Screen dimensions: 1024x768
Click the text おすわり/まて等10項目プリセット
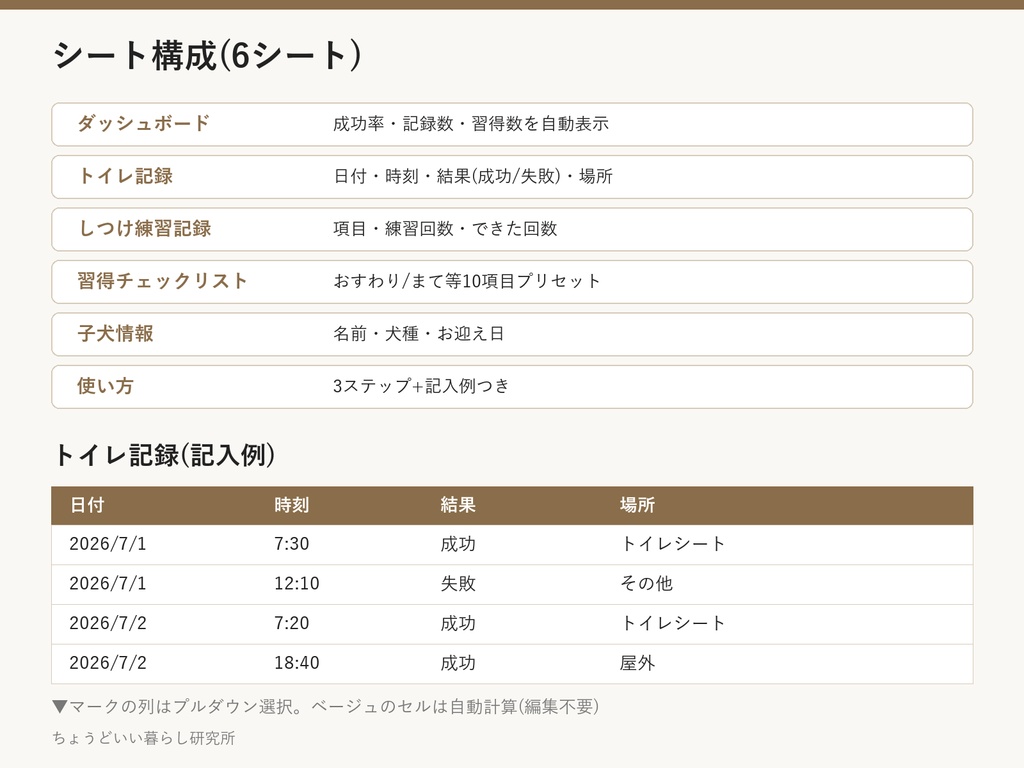click(466, 281)
